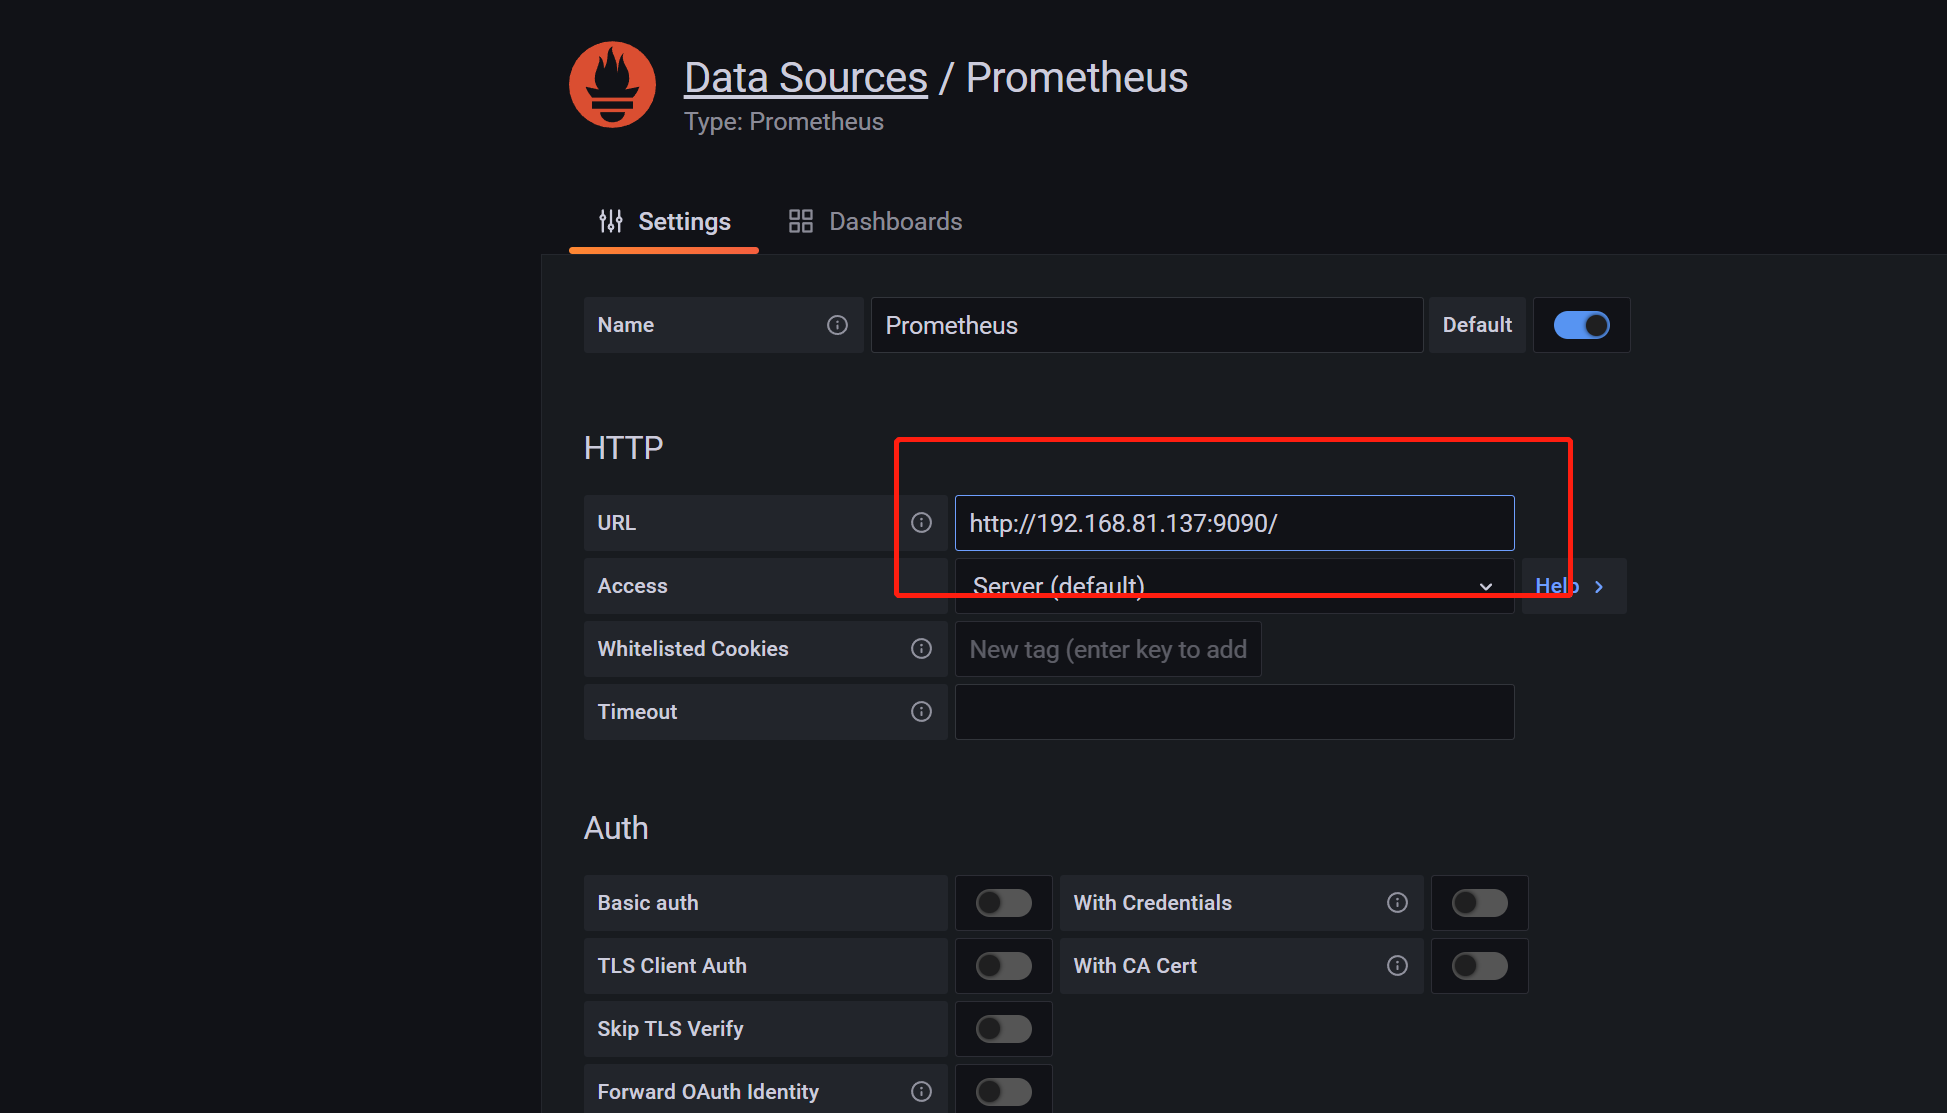Screen dimensions: 1947x1113
Task: Click the 'Default' label text
Action: (x=1477, y=325)
